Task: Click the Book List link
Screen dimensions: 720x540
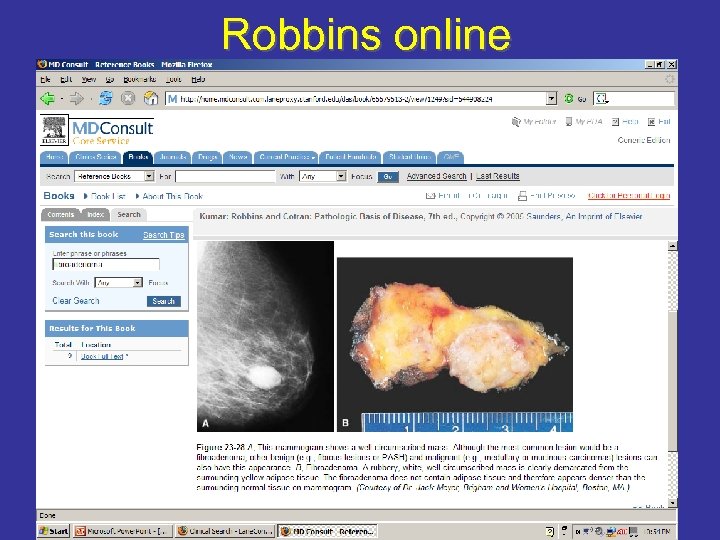Action: [x=108, y=196]
